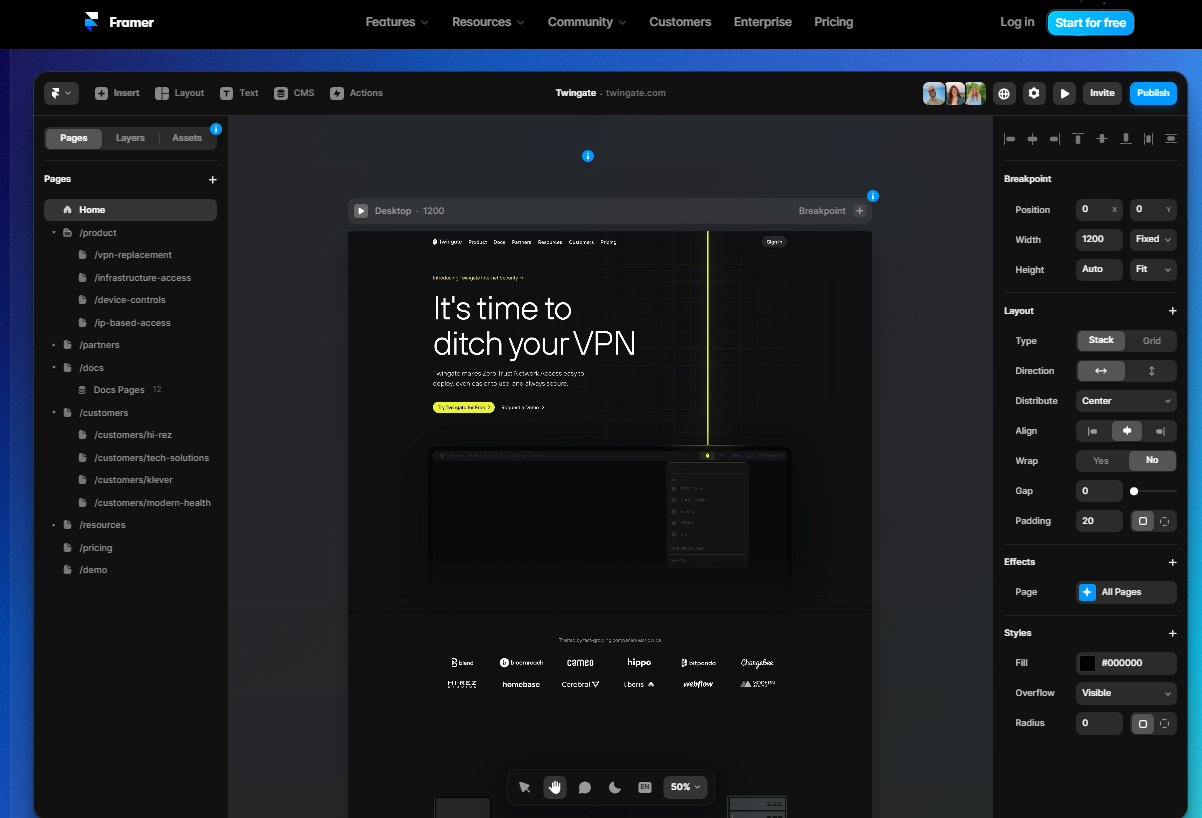Select the Insert tool in the toolbar
The height and width of the screenshot is (818, 1202).
(x=117, y=93)
